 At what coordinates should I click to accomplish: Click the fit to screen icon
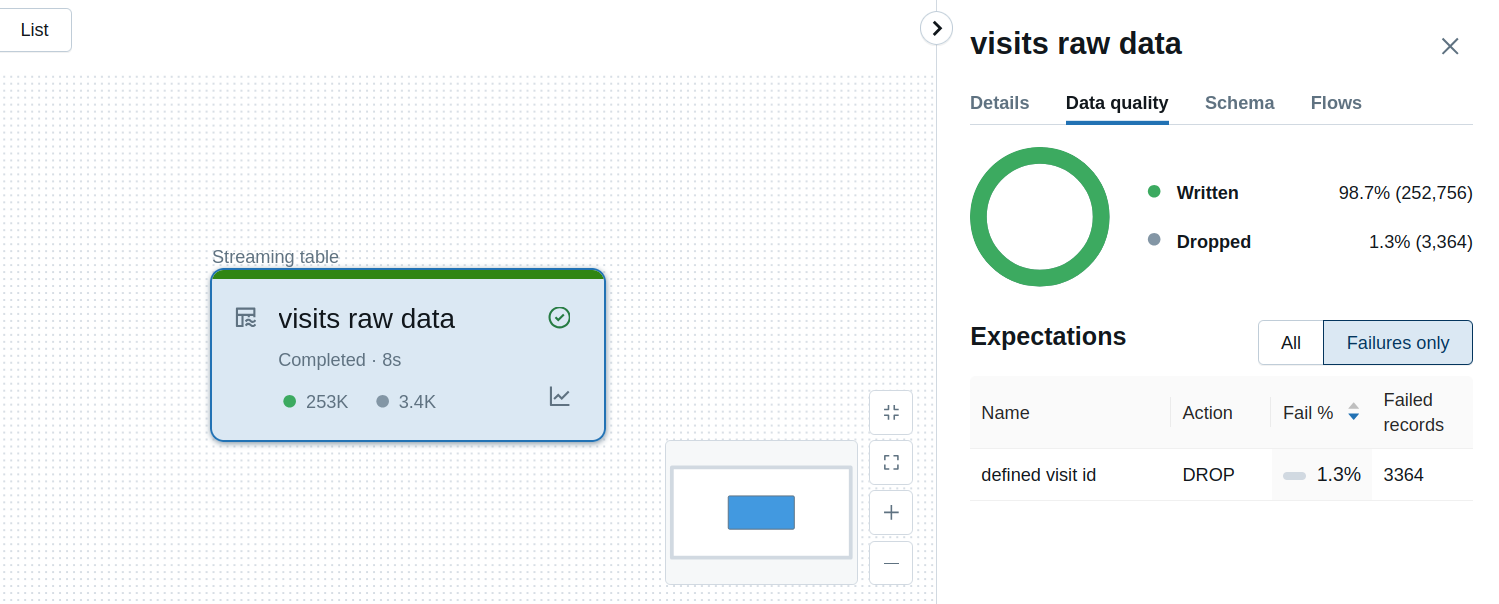(891, 462)
